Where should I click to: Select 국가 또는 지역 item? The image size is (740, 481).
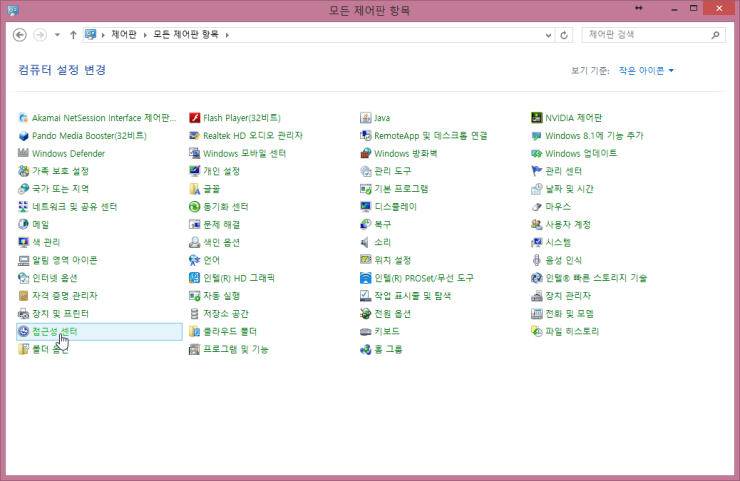(60, 189)
